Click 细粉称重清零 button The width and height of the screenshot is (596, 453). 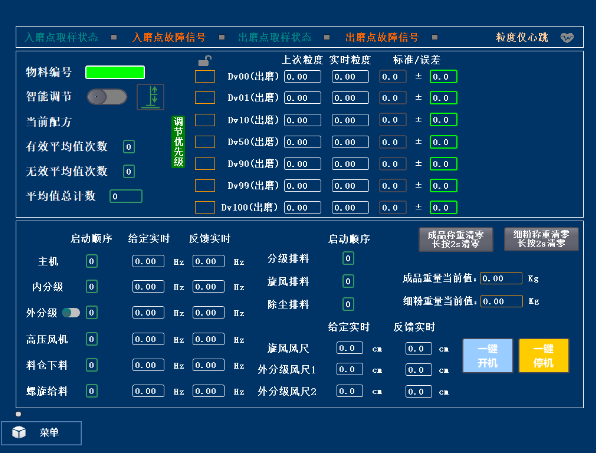541,239
